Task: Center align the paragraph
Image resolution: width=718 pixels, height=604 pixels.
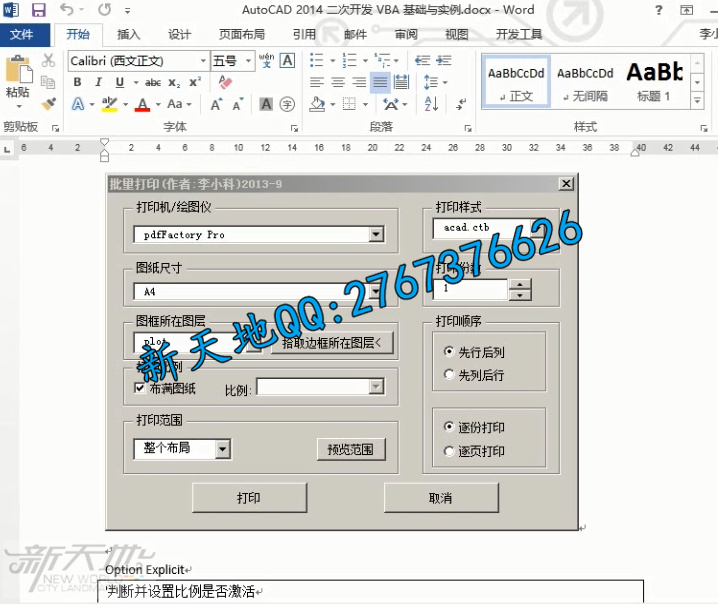Action: [338, 82]
